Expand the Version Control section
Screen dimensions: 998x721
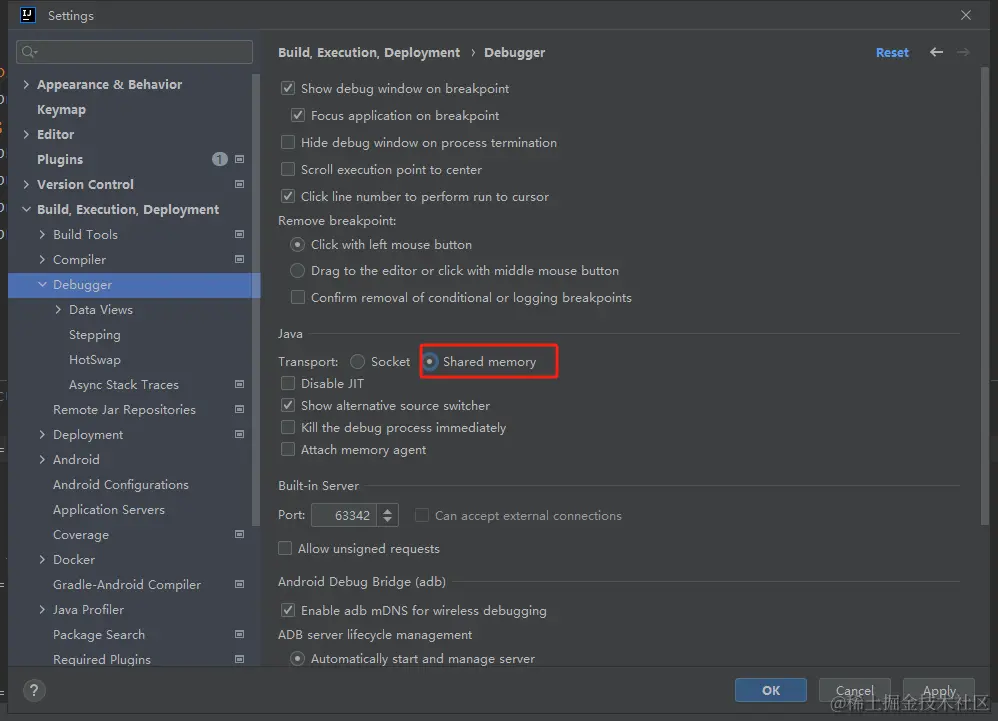point(26,184)
